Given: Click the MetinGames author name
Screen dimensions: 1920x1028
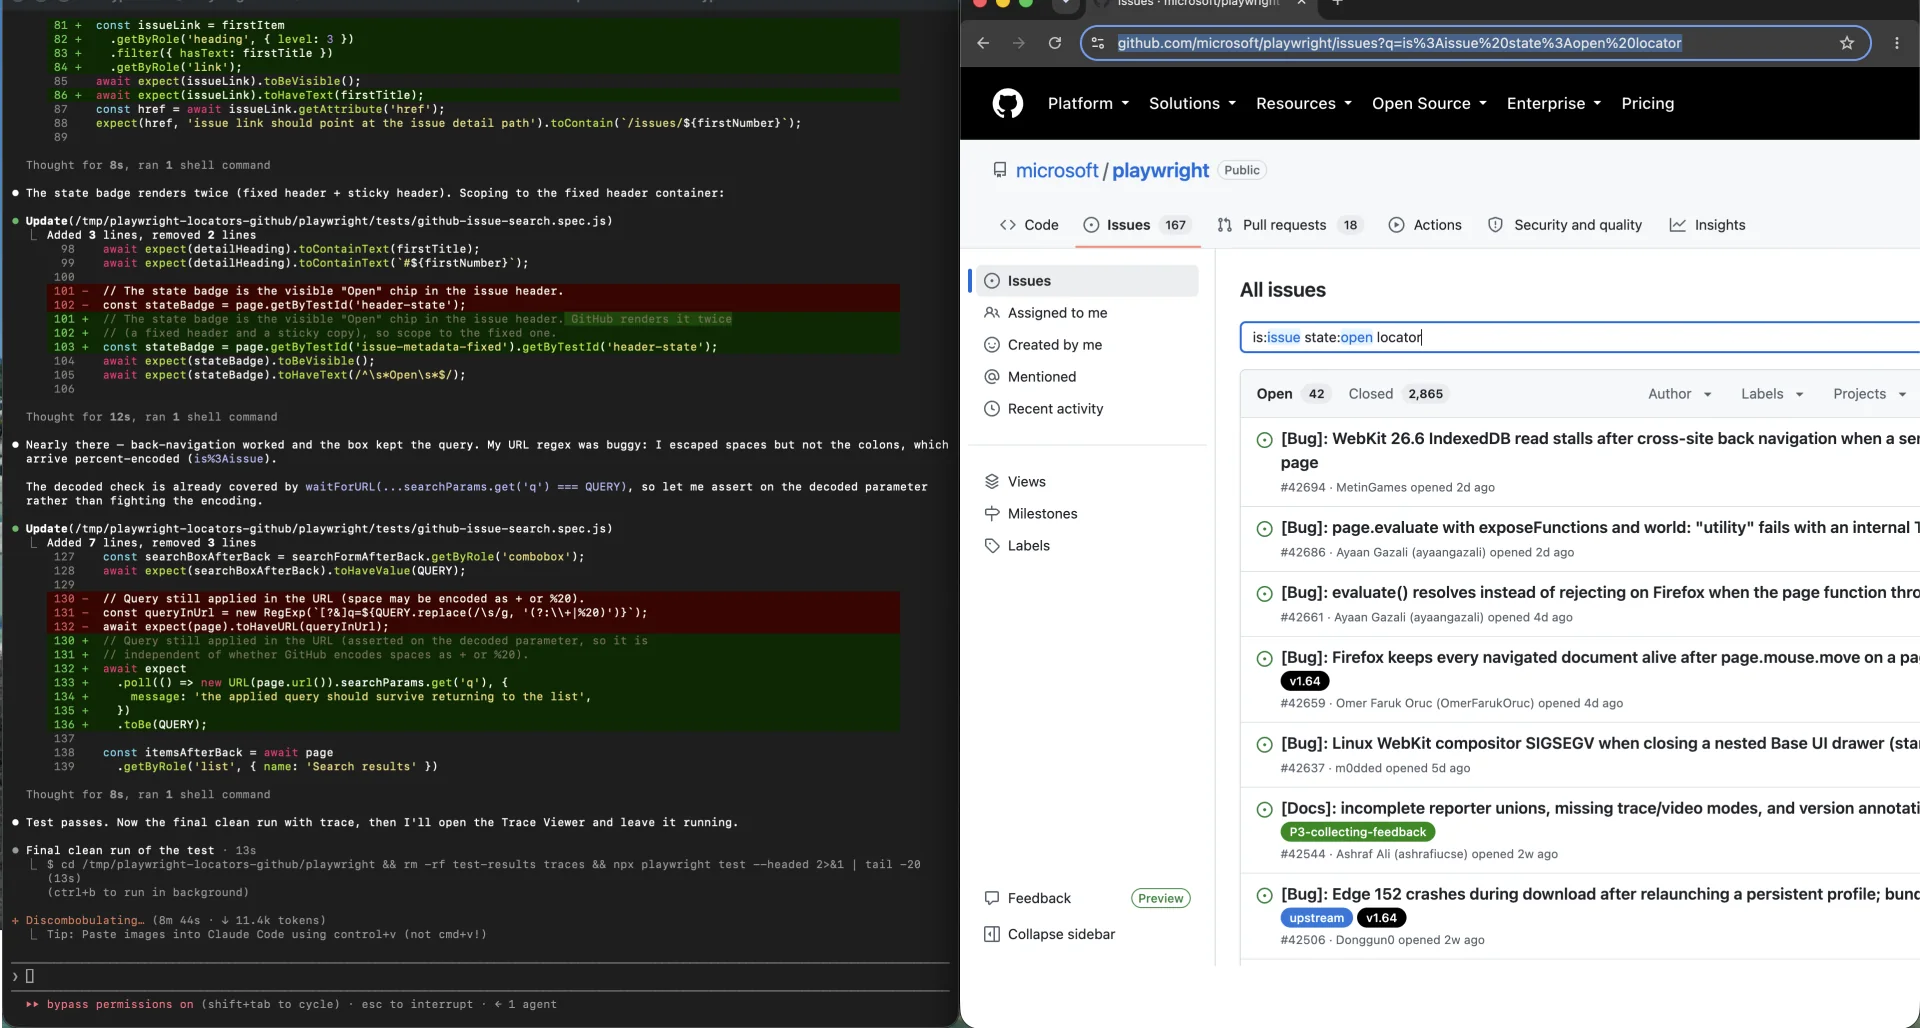Looking at the screenshot, I should coord(1371,488).
